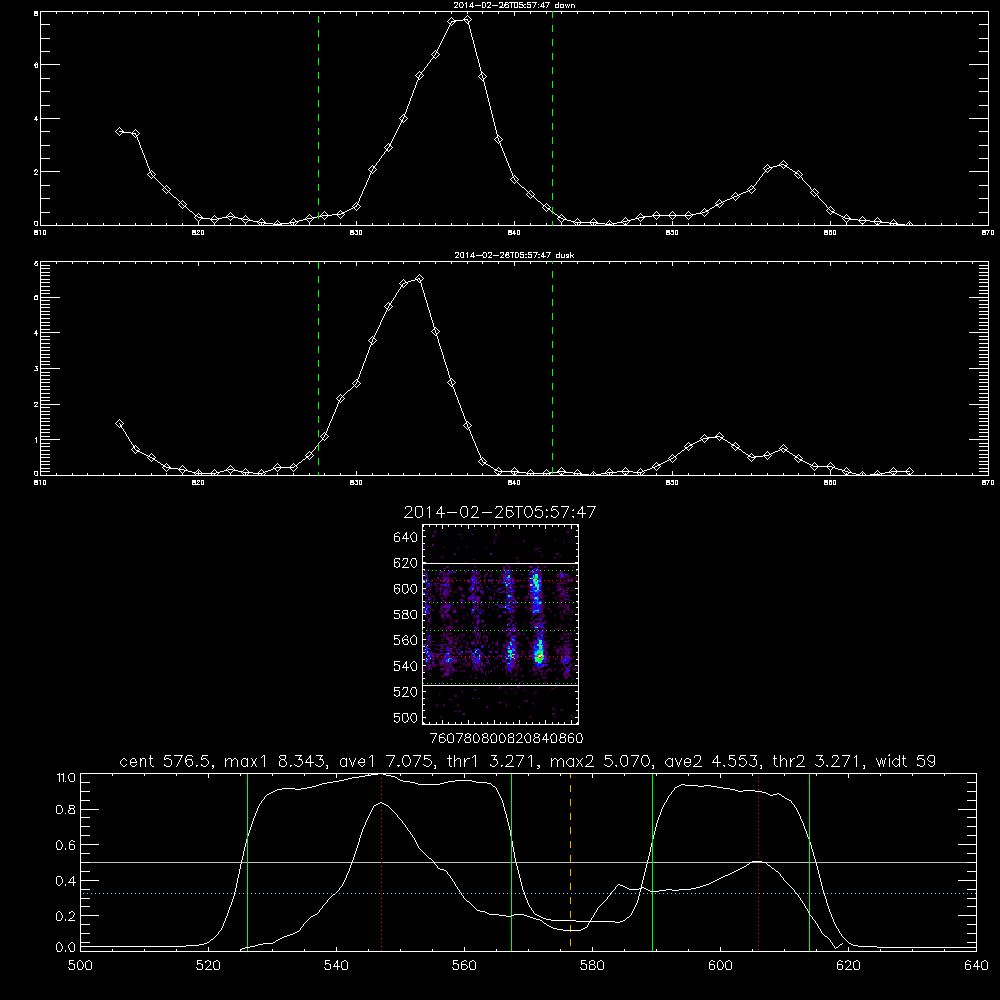Click the '580' x-axis label of the bottom plot
Screen dimensions: 1000x1000
coord(592,966)
